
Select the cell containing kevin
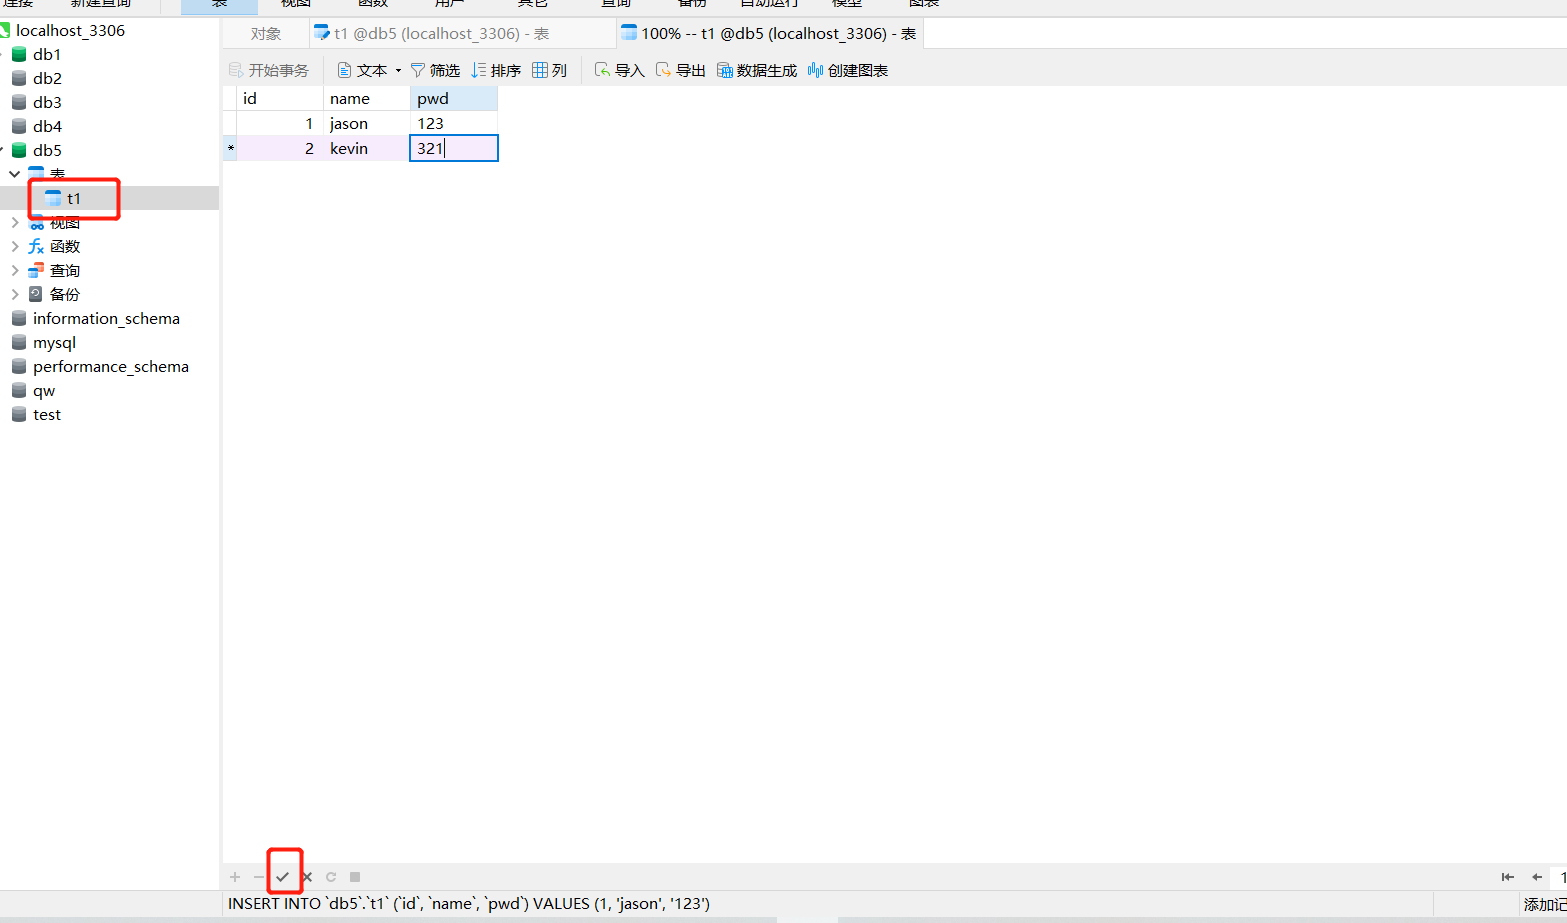tap(367, 148)
